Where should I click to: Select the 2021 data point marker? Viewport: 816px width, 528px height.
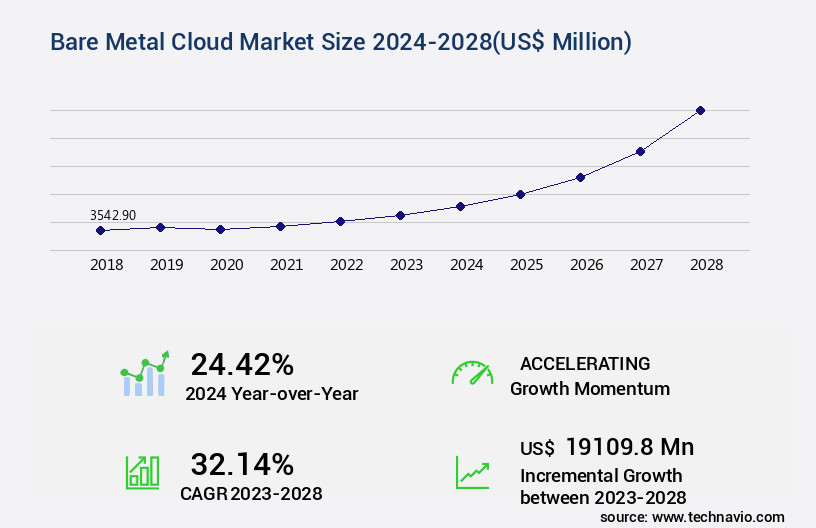280,226
